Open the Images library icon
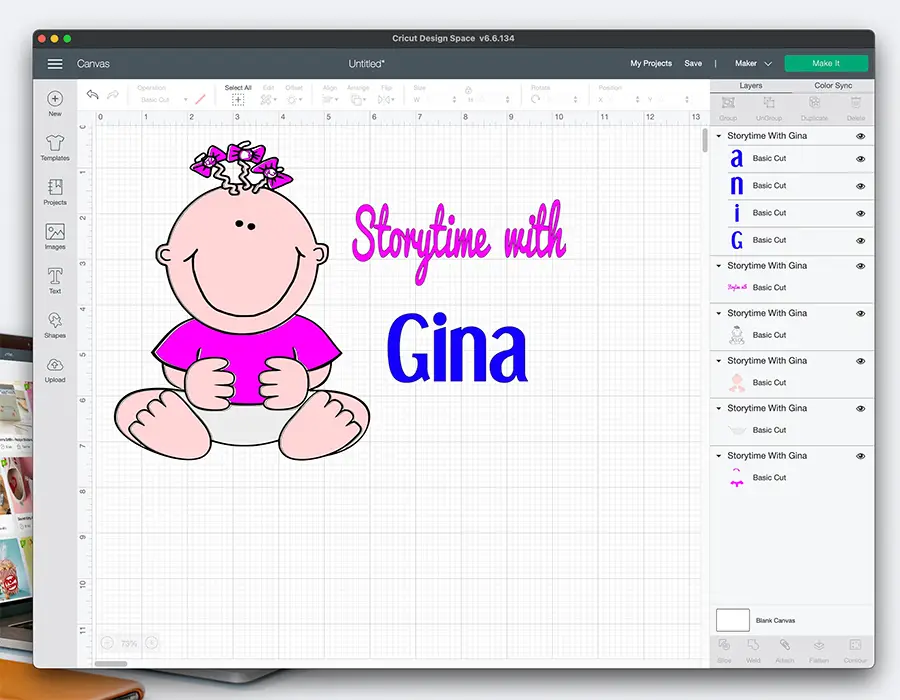This screenshot has height=700, width=900. (x=55, y=232)
